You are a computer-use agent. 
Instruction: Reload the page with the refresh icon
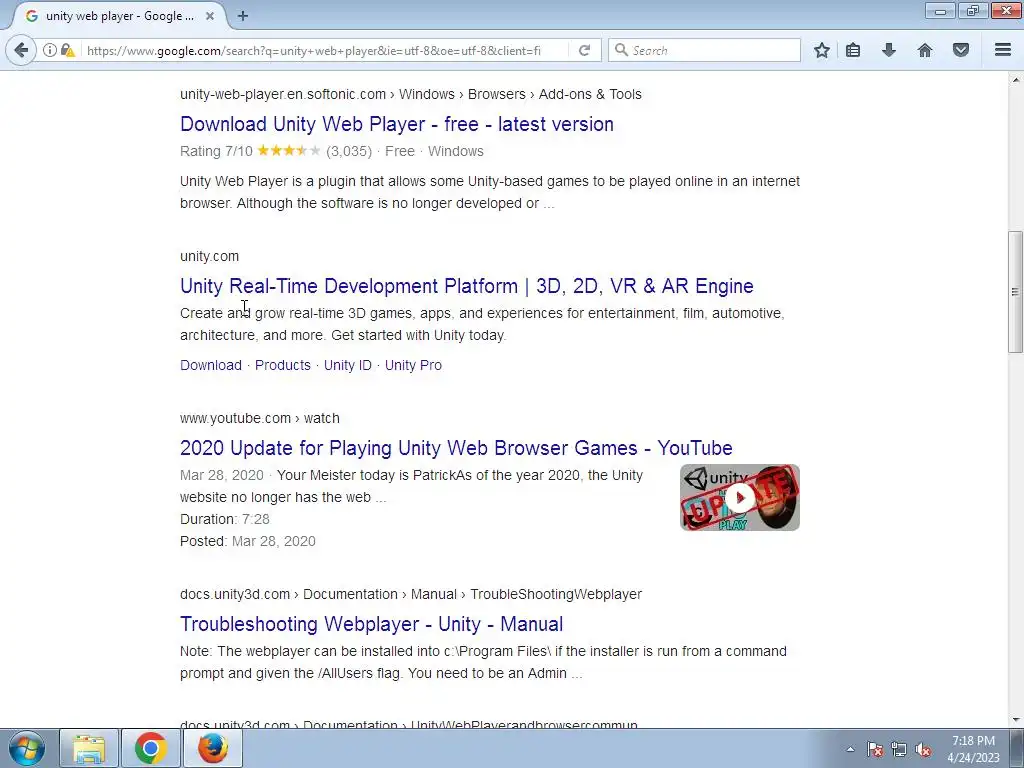(x=584, y=50)
